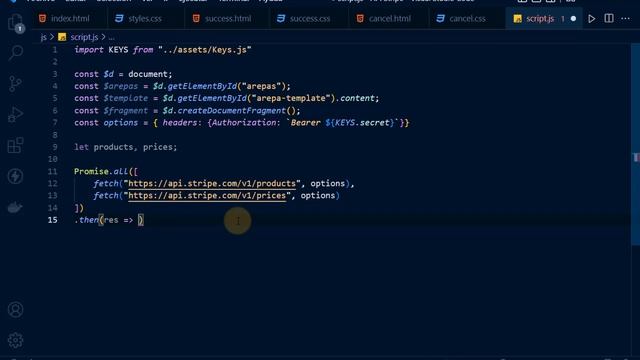This screenshot has height=360, width=640.
Task: Open the Manage gear icon
Action: tap(16, 340)
